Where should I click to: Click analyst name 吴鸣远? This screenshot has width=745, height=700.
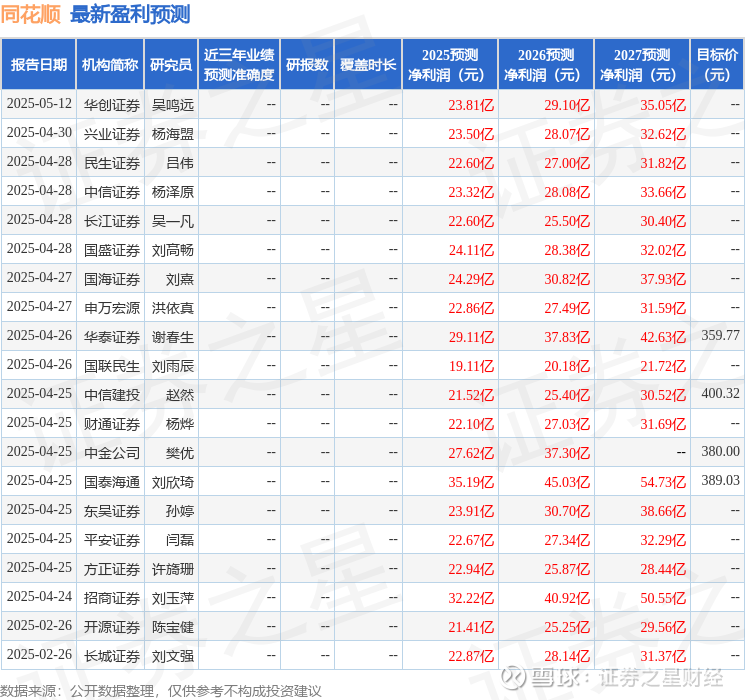pyautogui.click(x=172, y=105)
